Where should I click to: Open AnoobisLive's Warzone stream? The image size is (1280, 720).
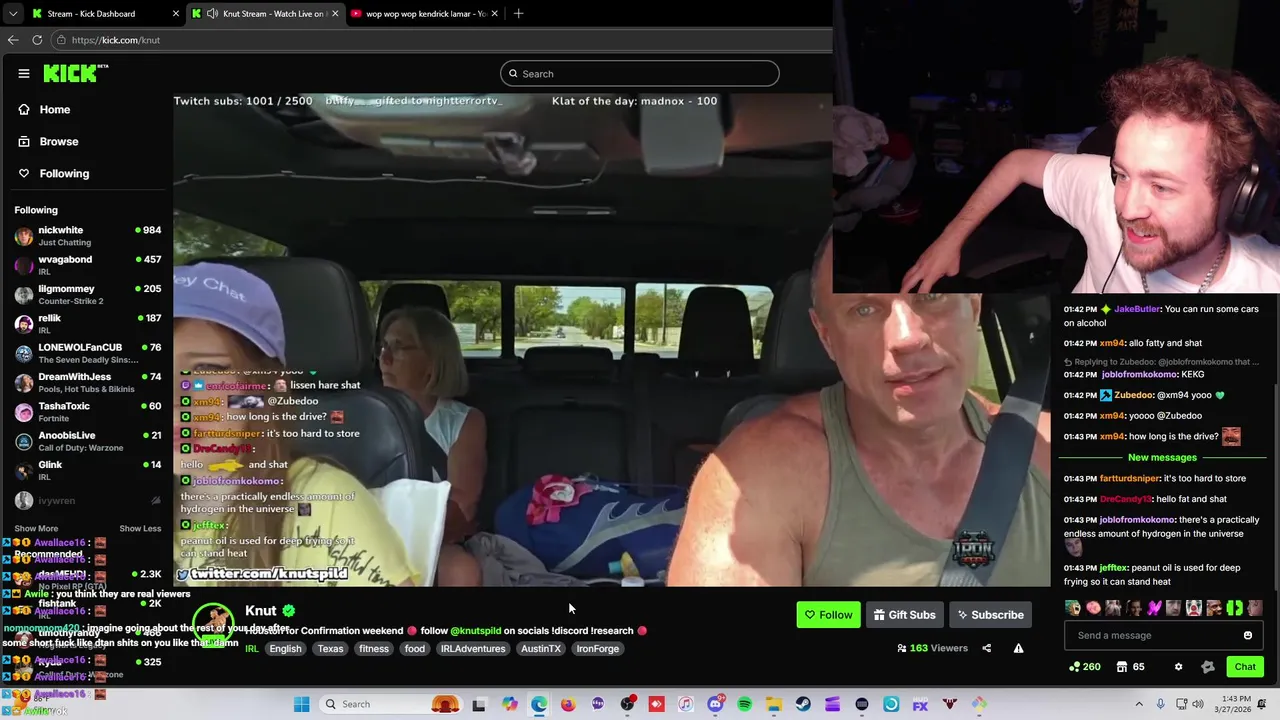[88, 441]
